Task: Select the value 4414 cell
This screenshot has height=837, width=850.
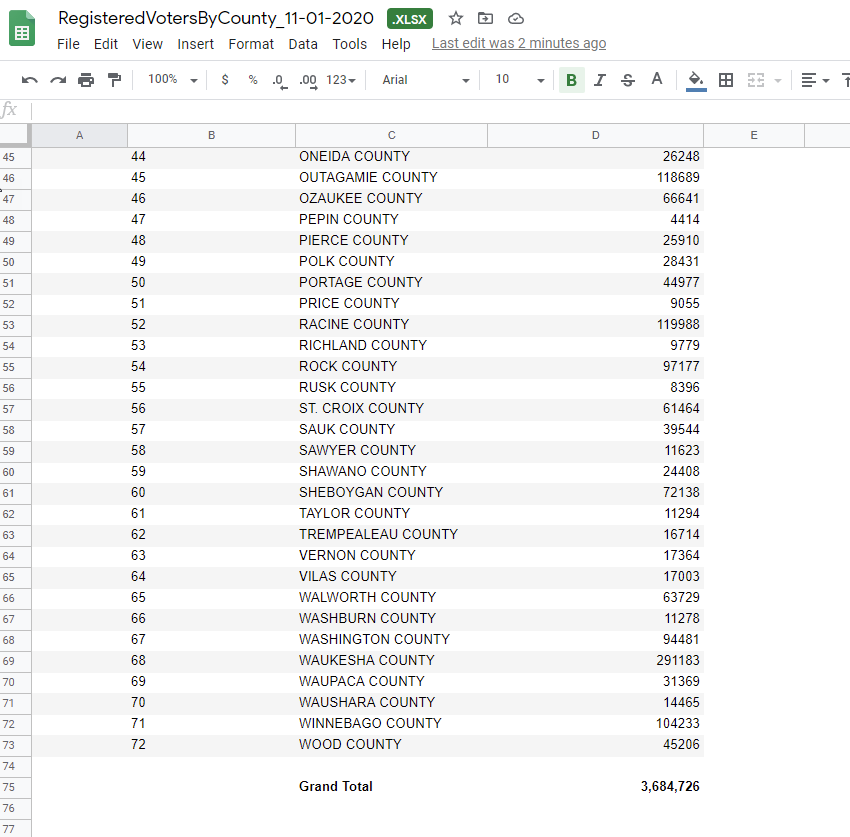Action: click(x=595, y=220)
